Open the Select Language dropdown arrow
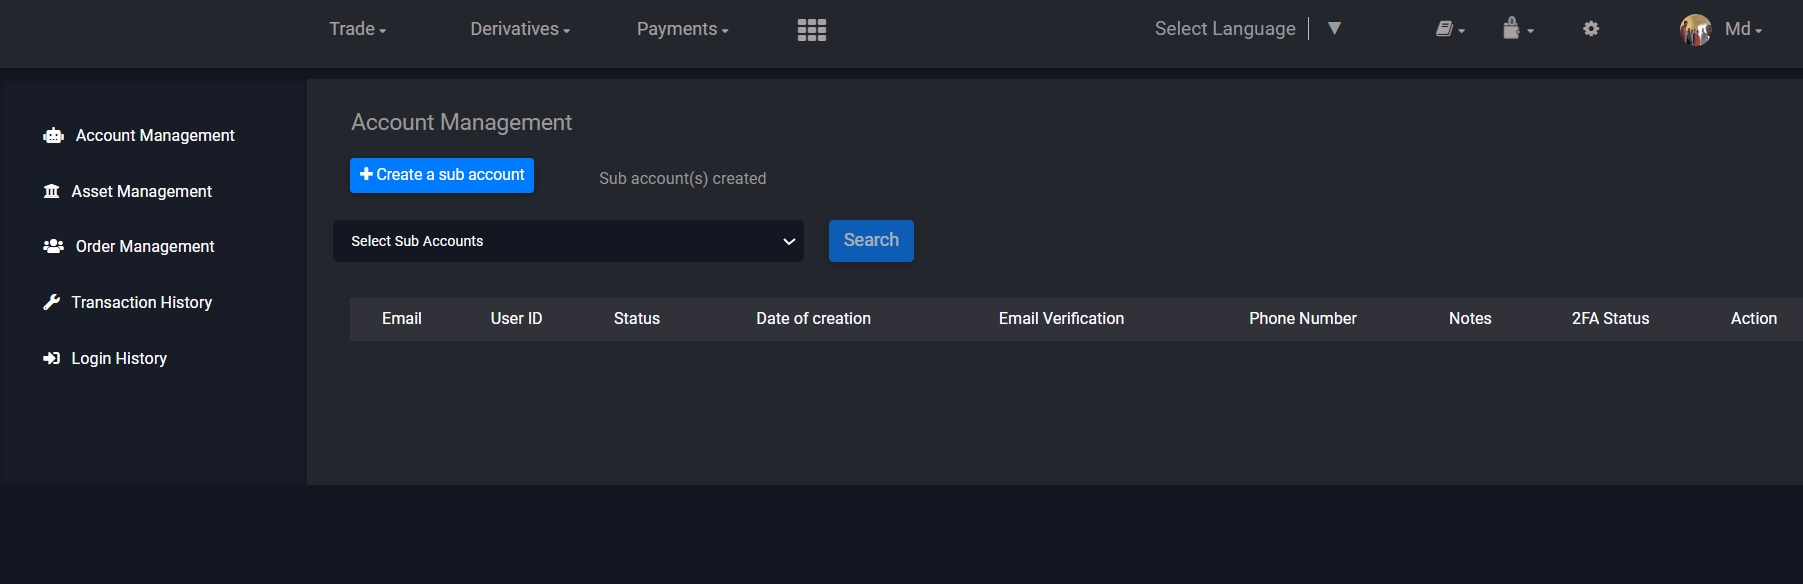Screen dimensions: 1803x584 coord(1333,29)
